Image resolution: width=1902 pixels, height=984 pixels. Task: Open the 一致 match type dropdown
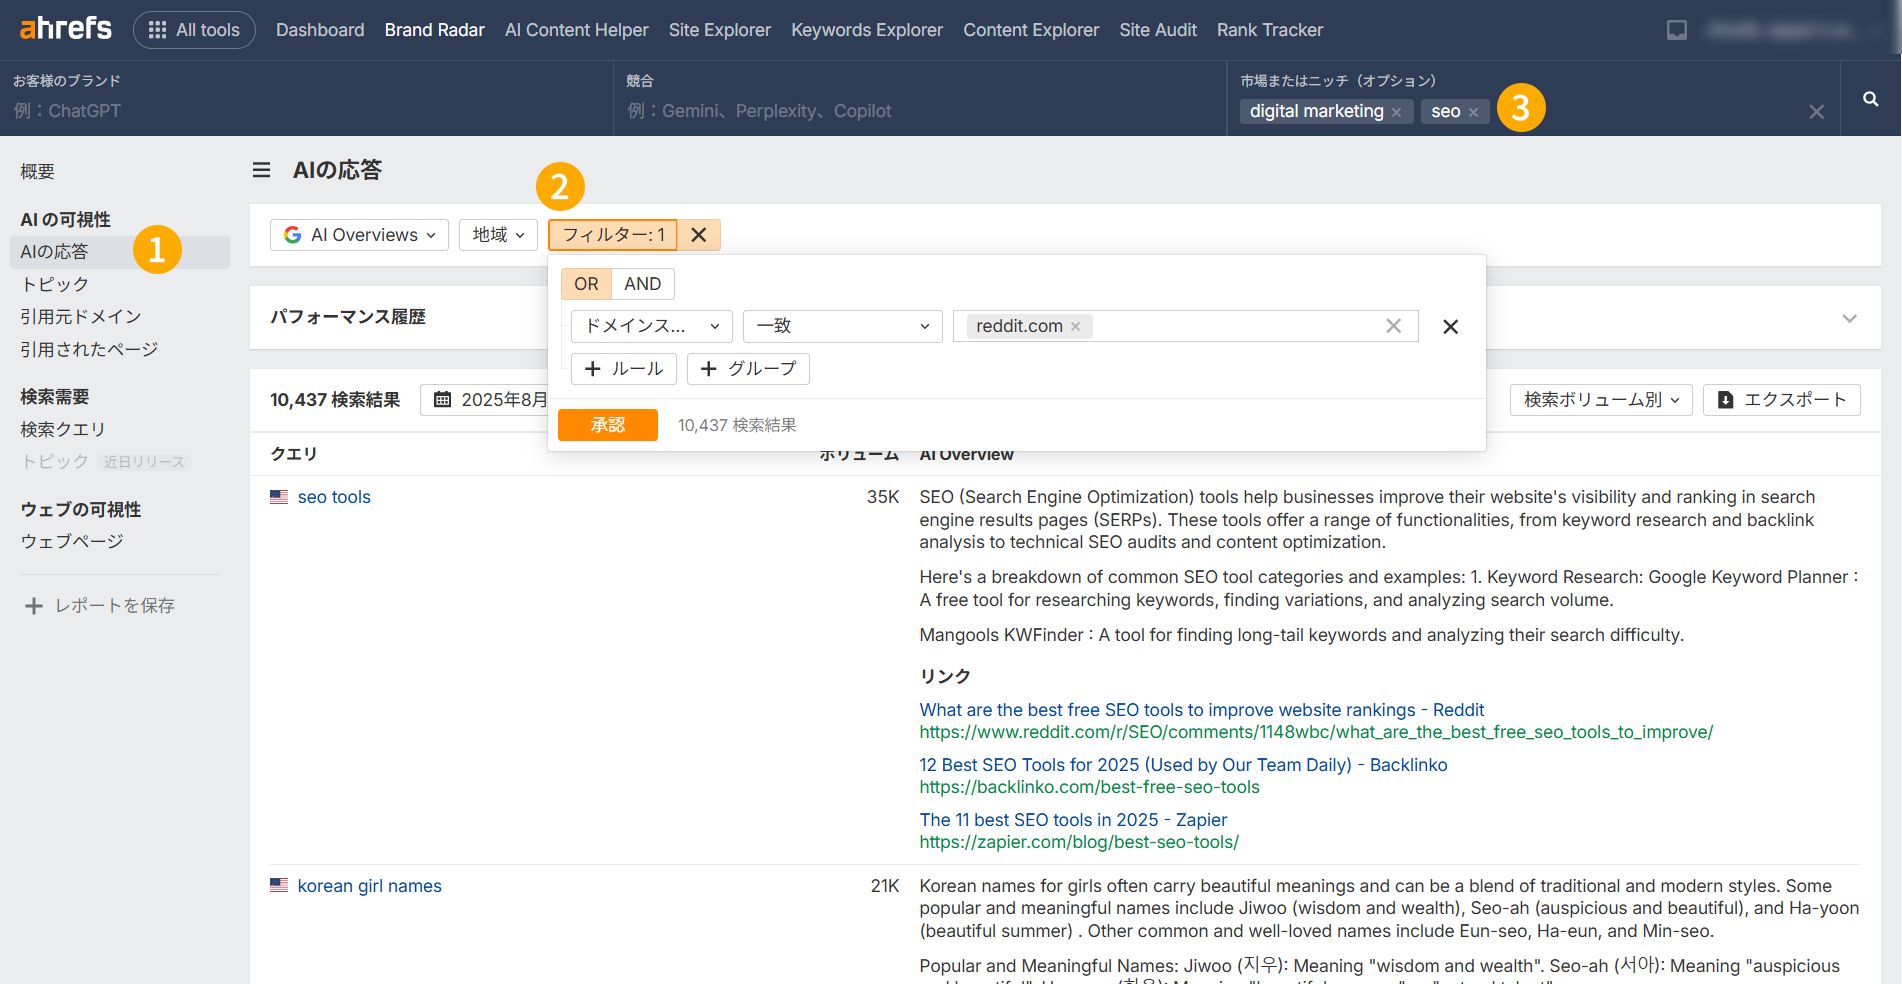click(841, 326)
